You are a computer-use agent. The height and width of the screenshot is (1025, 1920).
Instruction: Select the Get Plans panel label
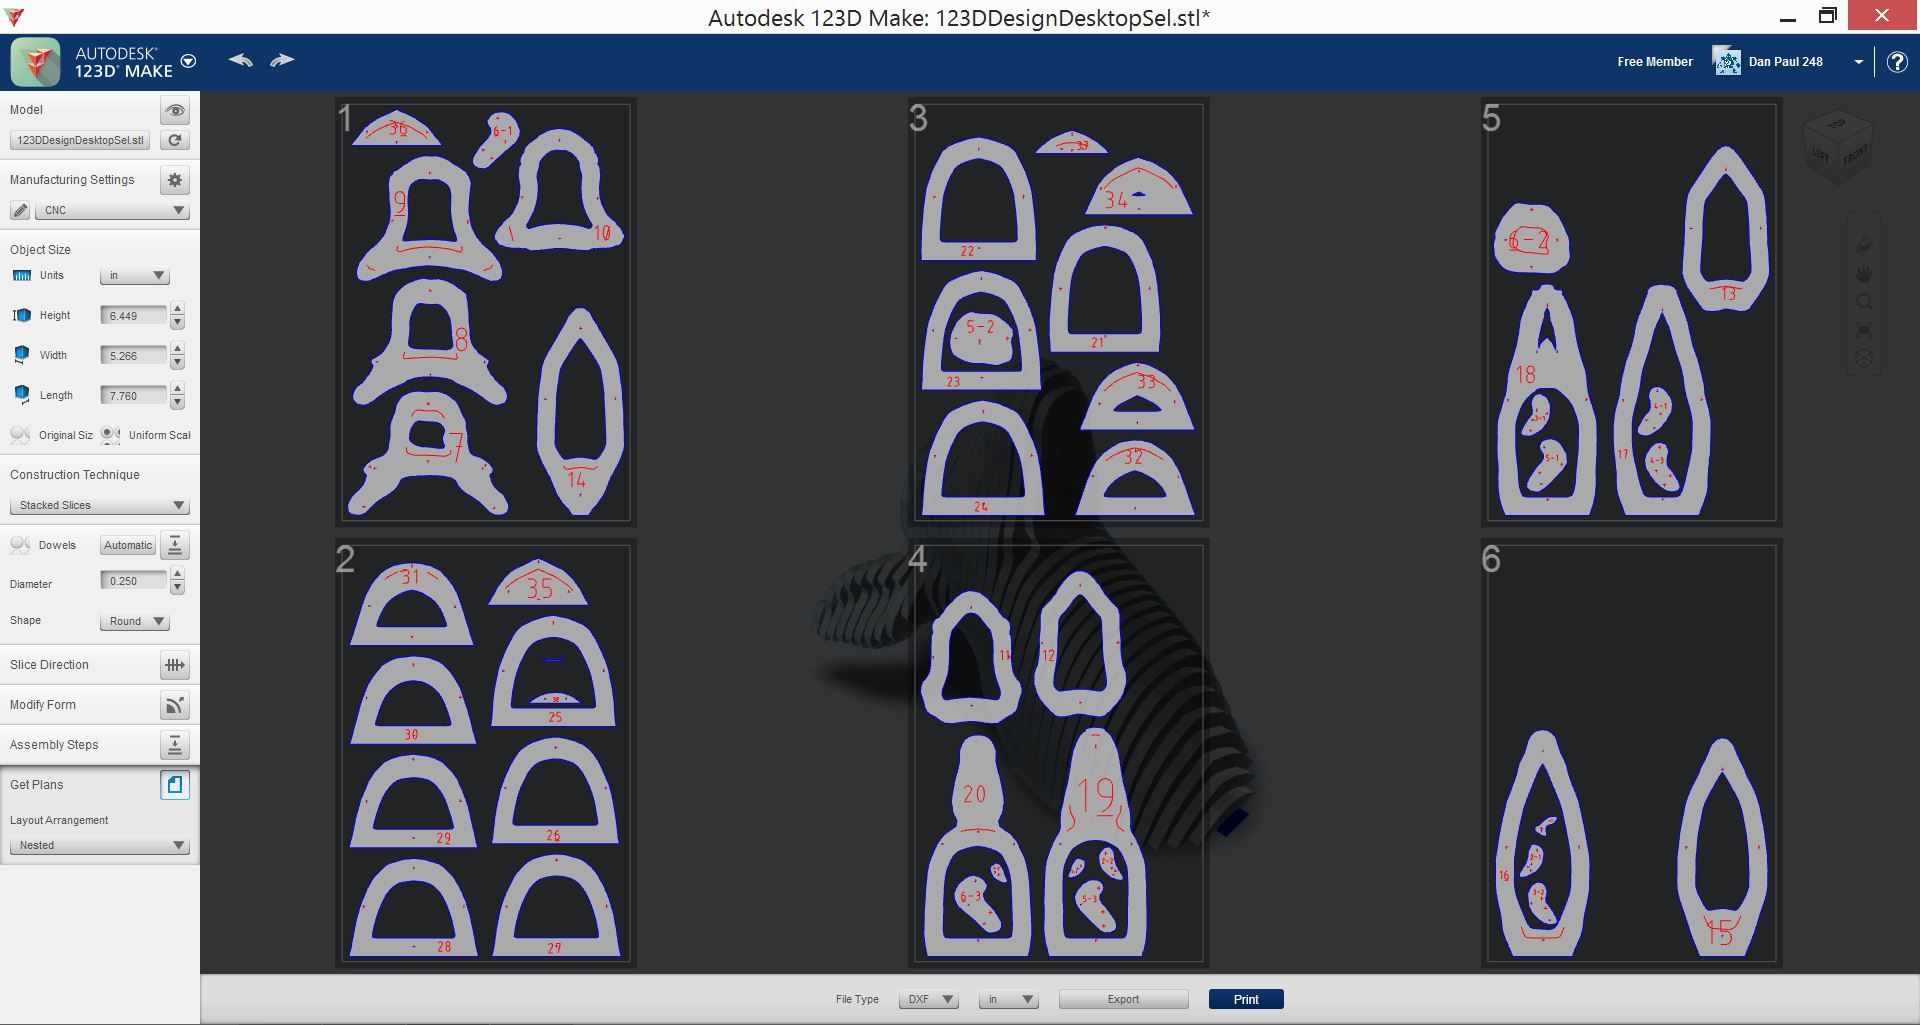(37, 785)
